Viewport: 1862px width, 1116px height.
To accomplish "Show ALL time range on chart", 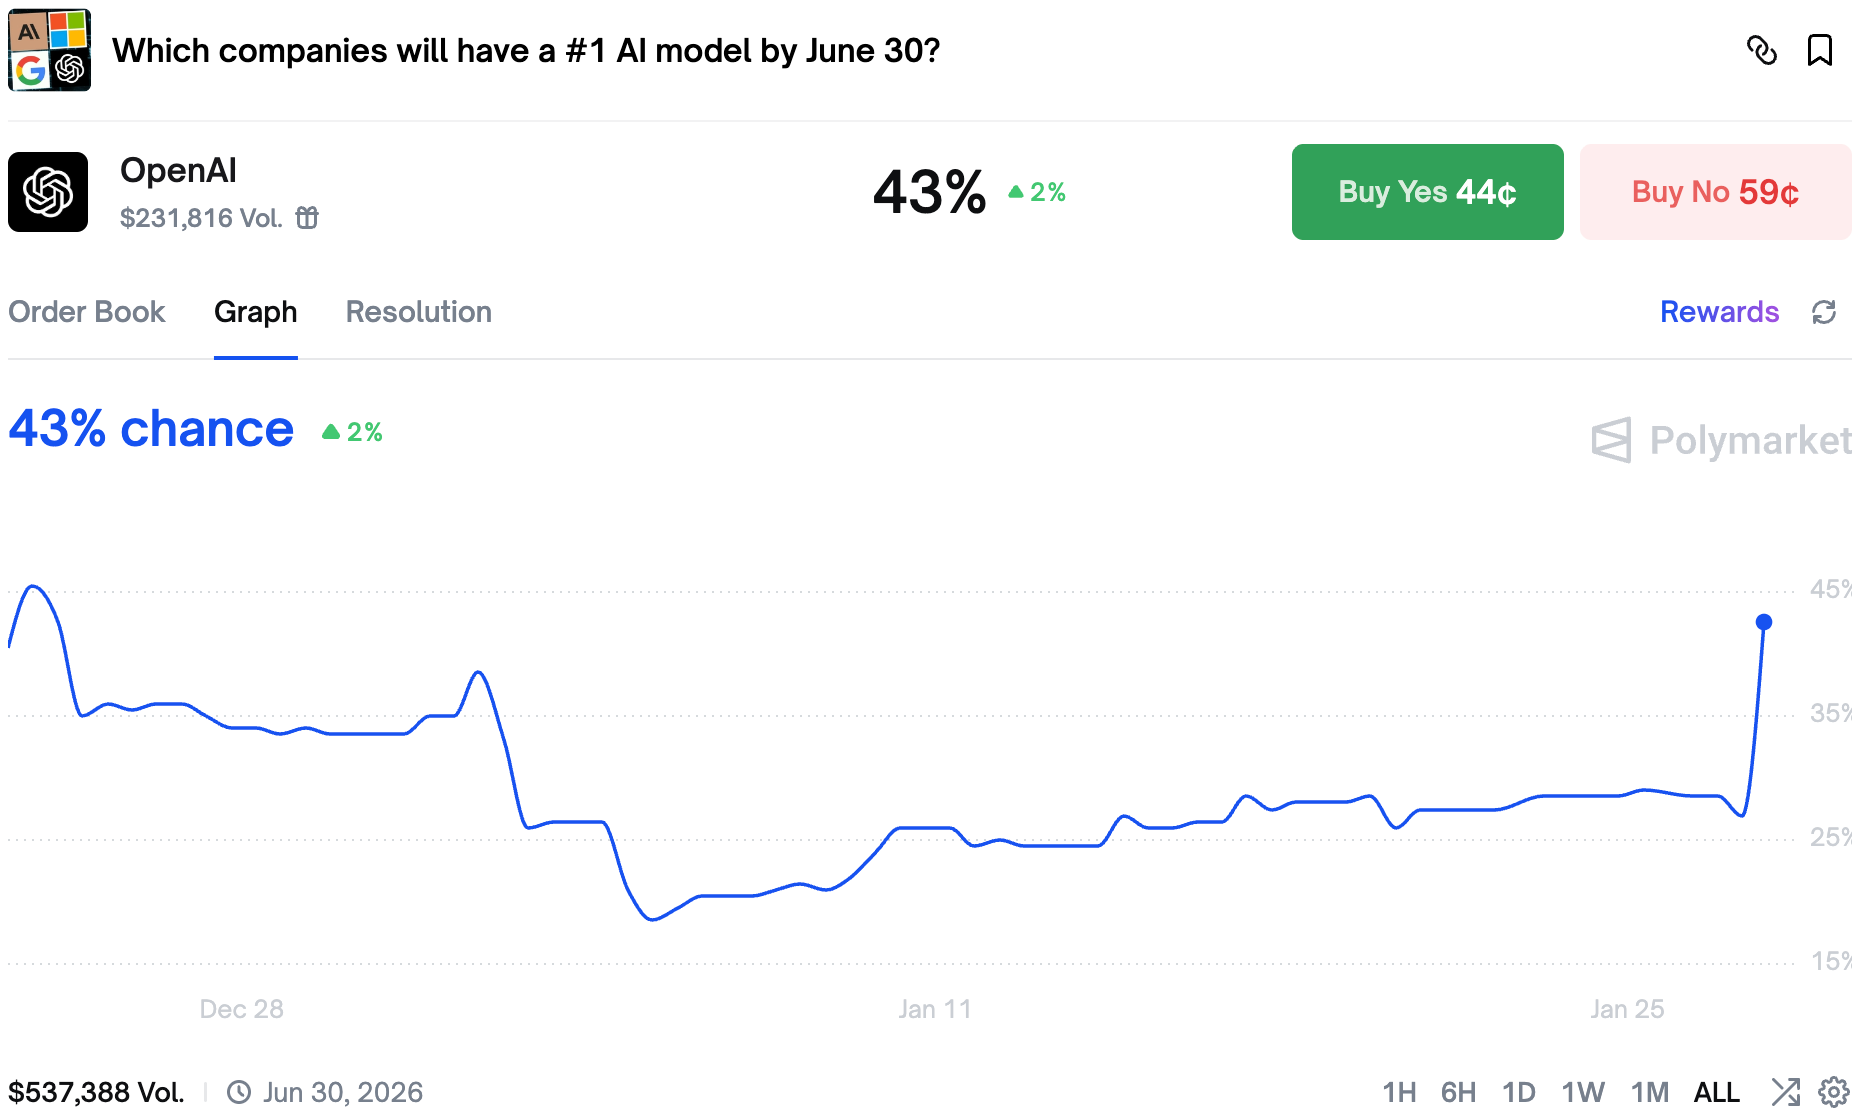I will pyautogui.click(x=1716, y=1092).
